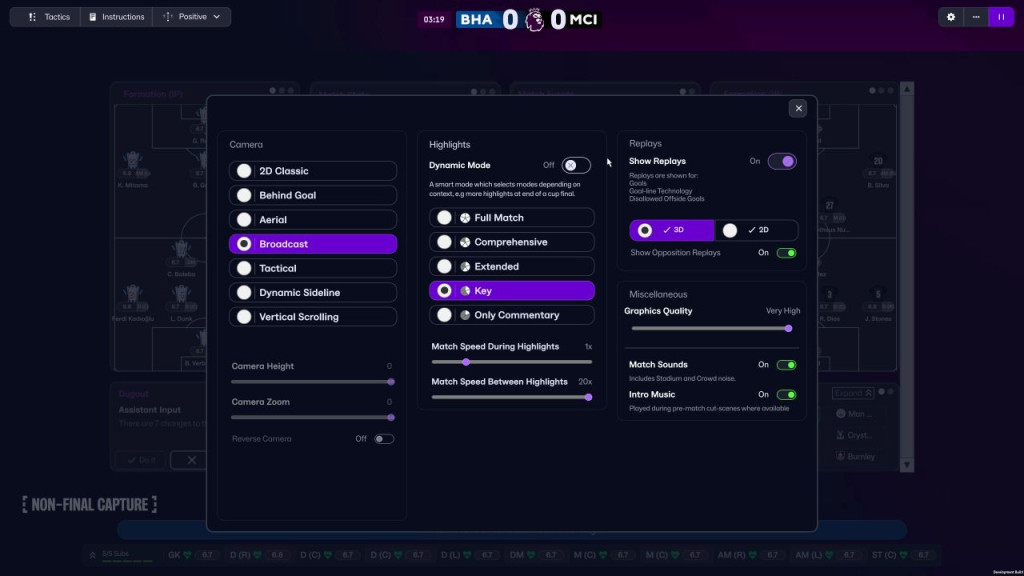Enable the Dynamic Mode toggle

pyautogui.click(x=574, y=165)
